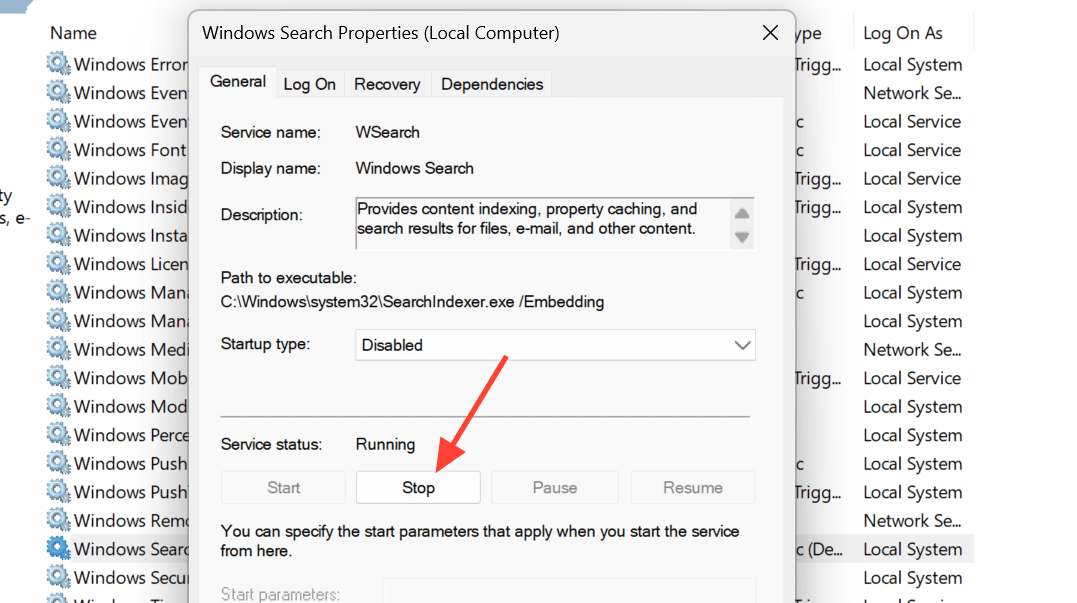Click the gear icon beside Windows Insid service
1077x603 pixels.
[58, 206]
